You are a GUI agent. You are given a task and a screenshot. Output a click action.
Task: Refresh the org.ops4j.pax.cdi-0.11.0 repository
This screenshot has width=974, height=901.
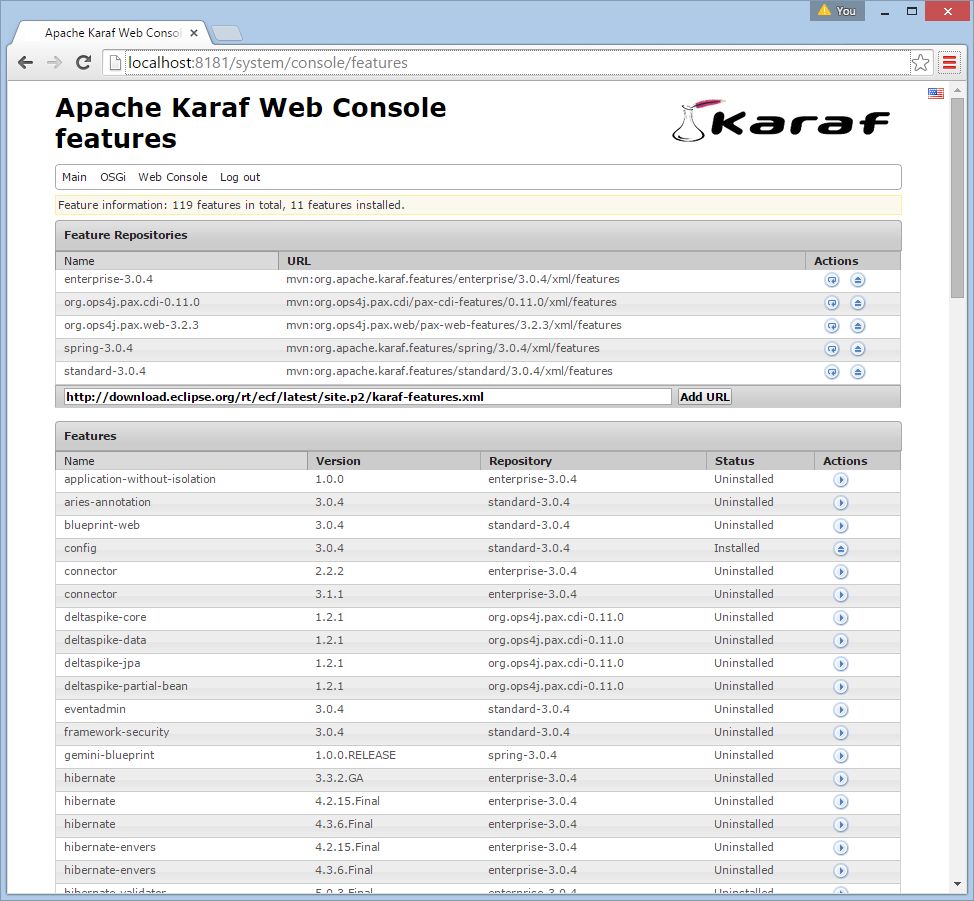coord(832,303)
